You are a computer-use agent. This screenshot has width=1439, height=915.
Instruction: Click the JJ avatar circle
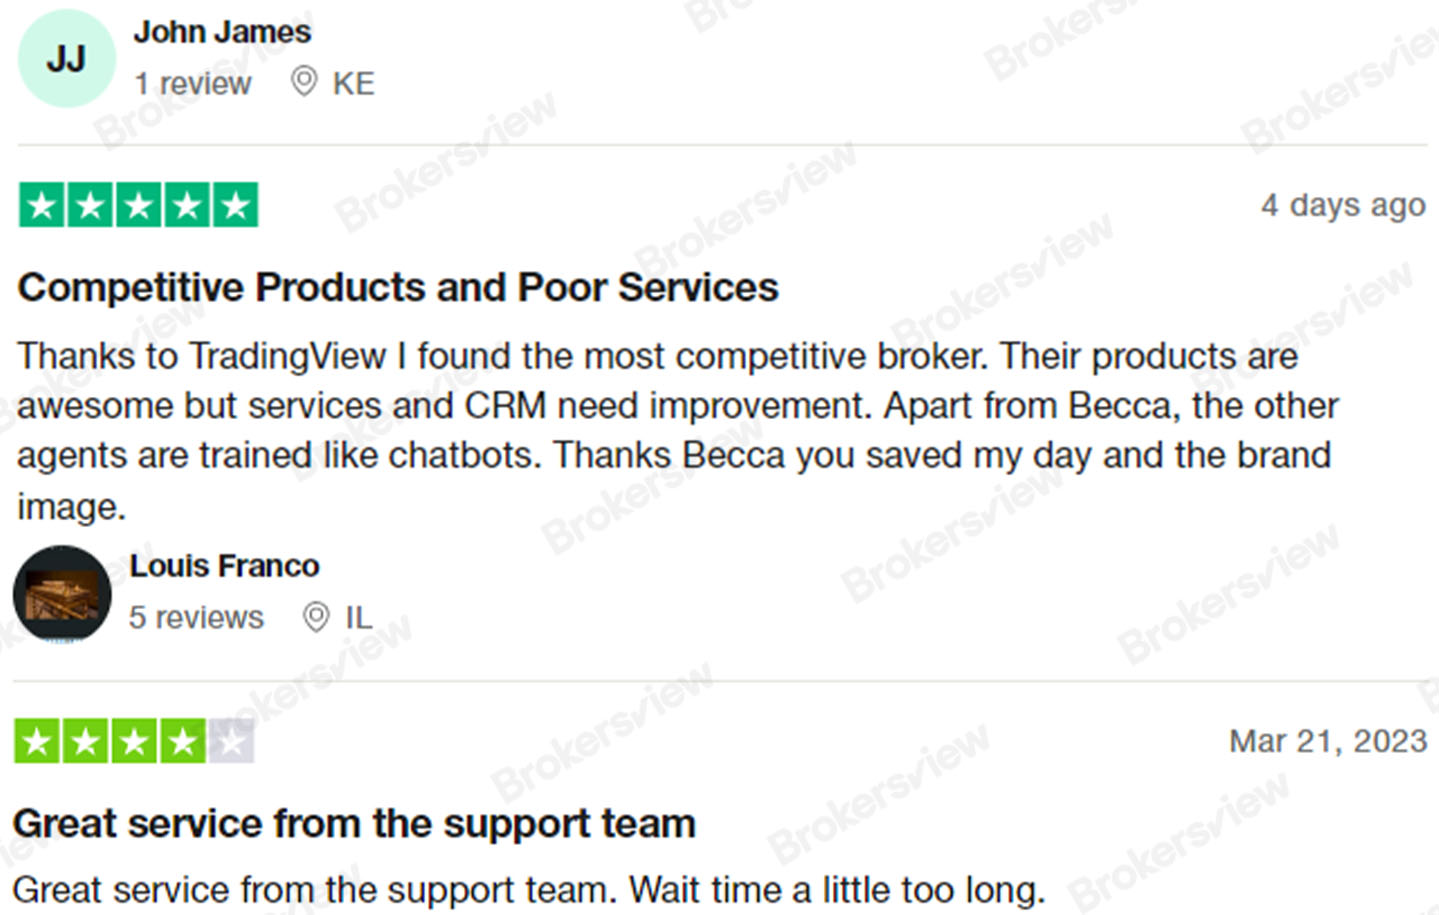coord(66,59)
